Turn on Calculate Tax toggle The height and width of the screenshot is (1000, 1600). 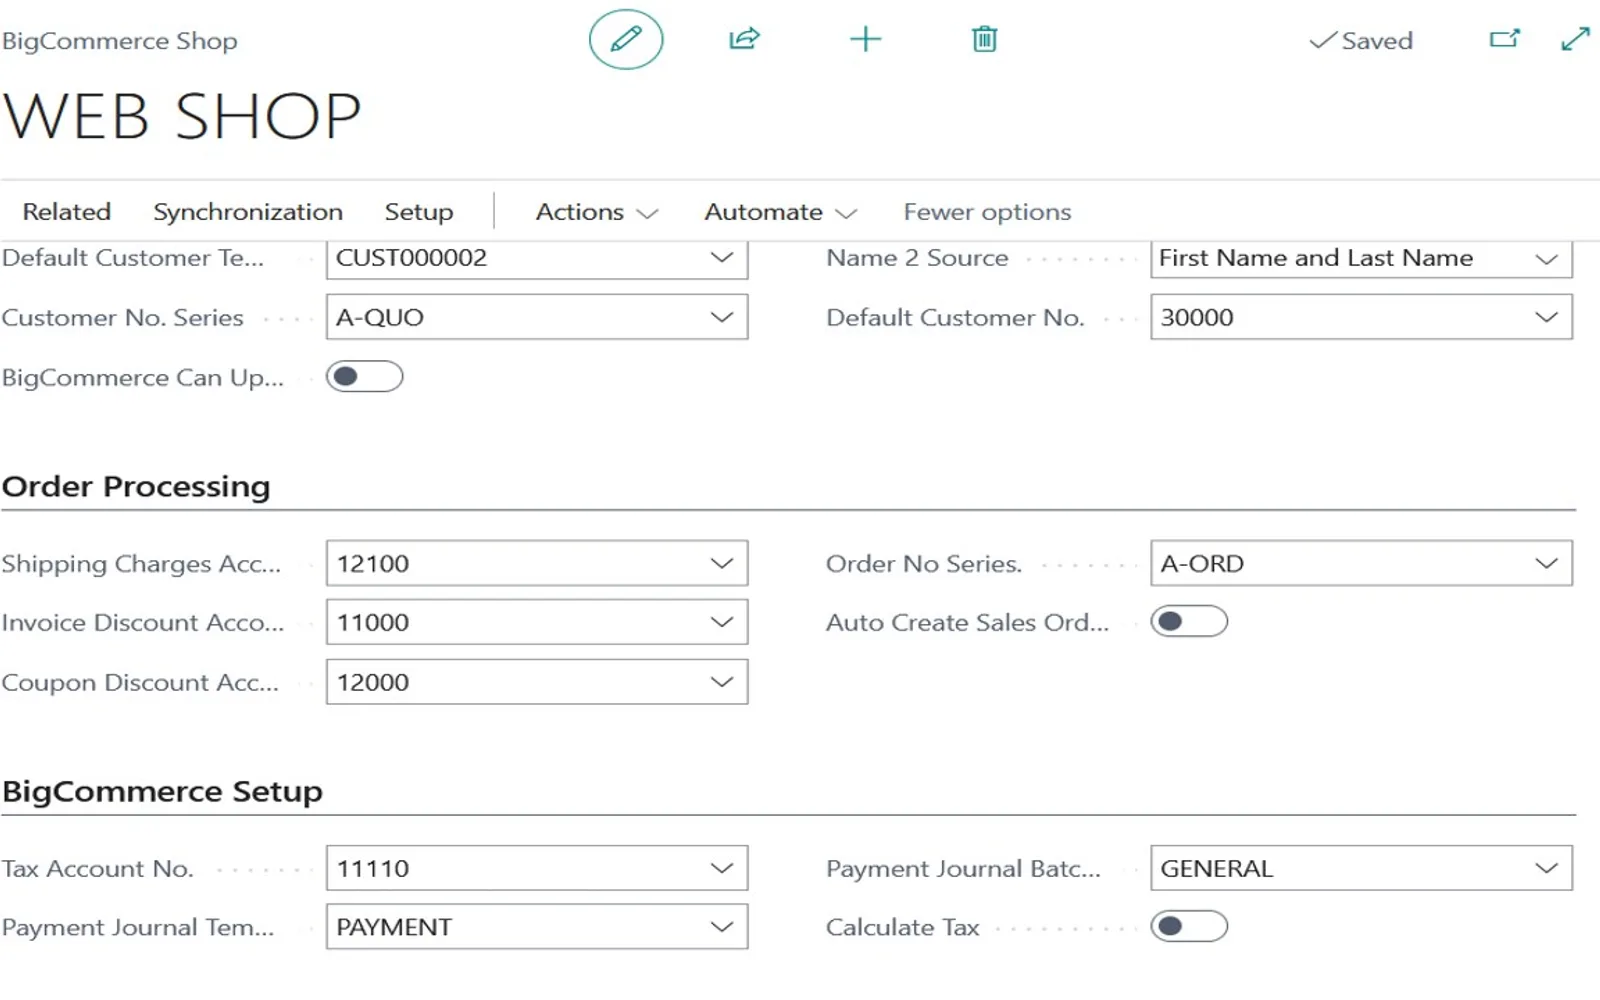[x=1189, y=927]
